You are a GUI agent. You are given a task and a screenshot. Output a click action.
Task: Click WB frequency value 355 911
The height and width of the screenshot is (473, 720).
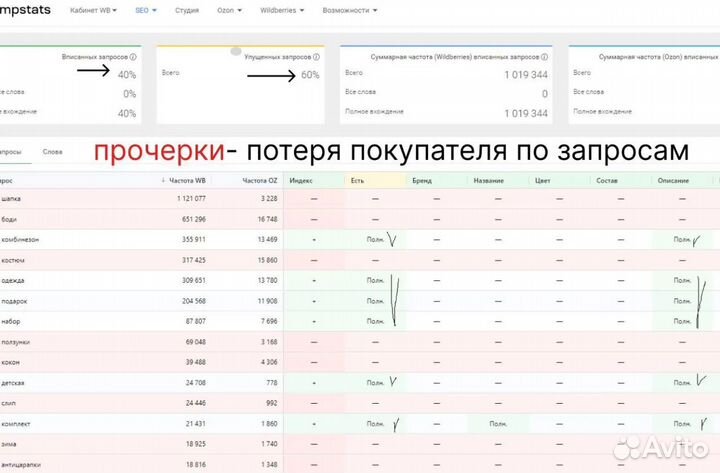193,239
